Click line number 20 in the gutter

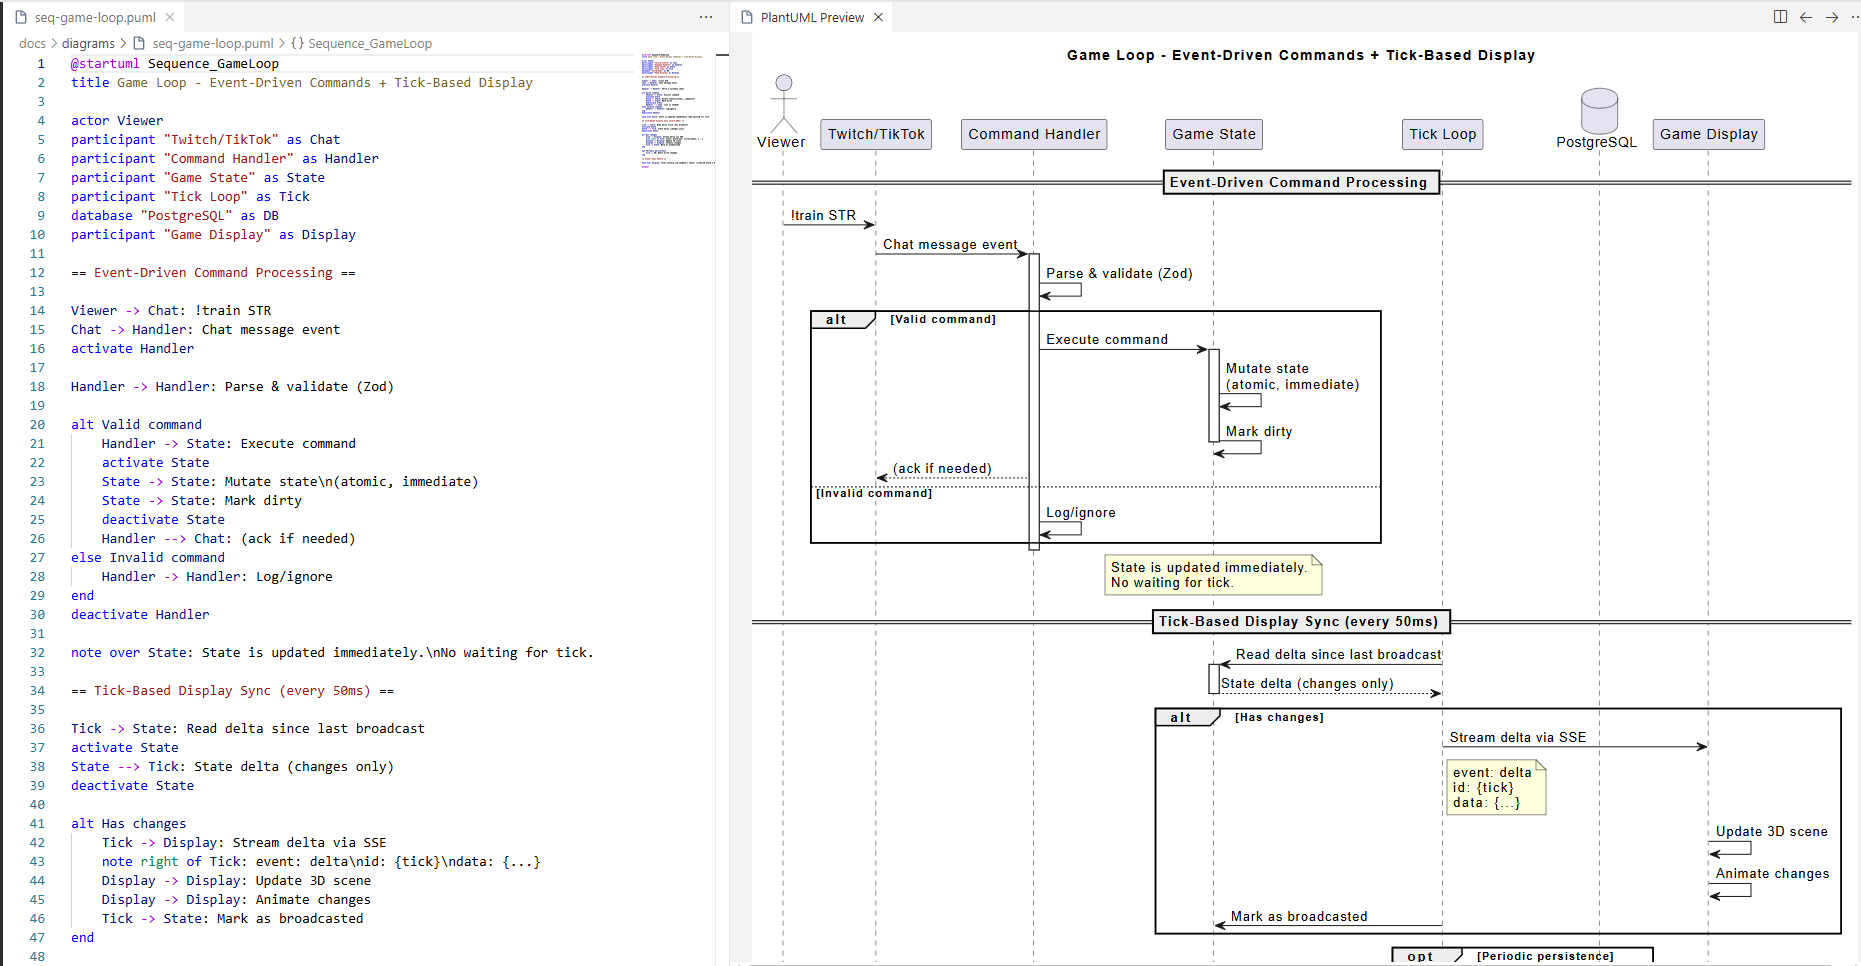(x=37, y=424)
